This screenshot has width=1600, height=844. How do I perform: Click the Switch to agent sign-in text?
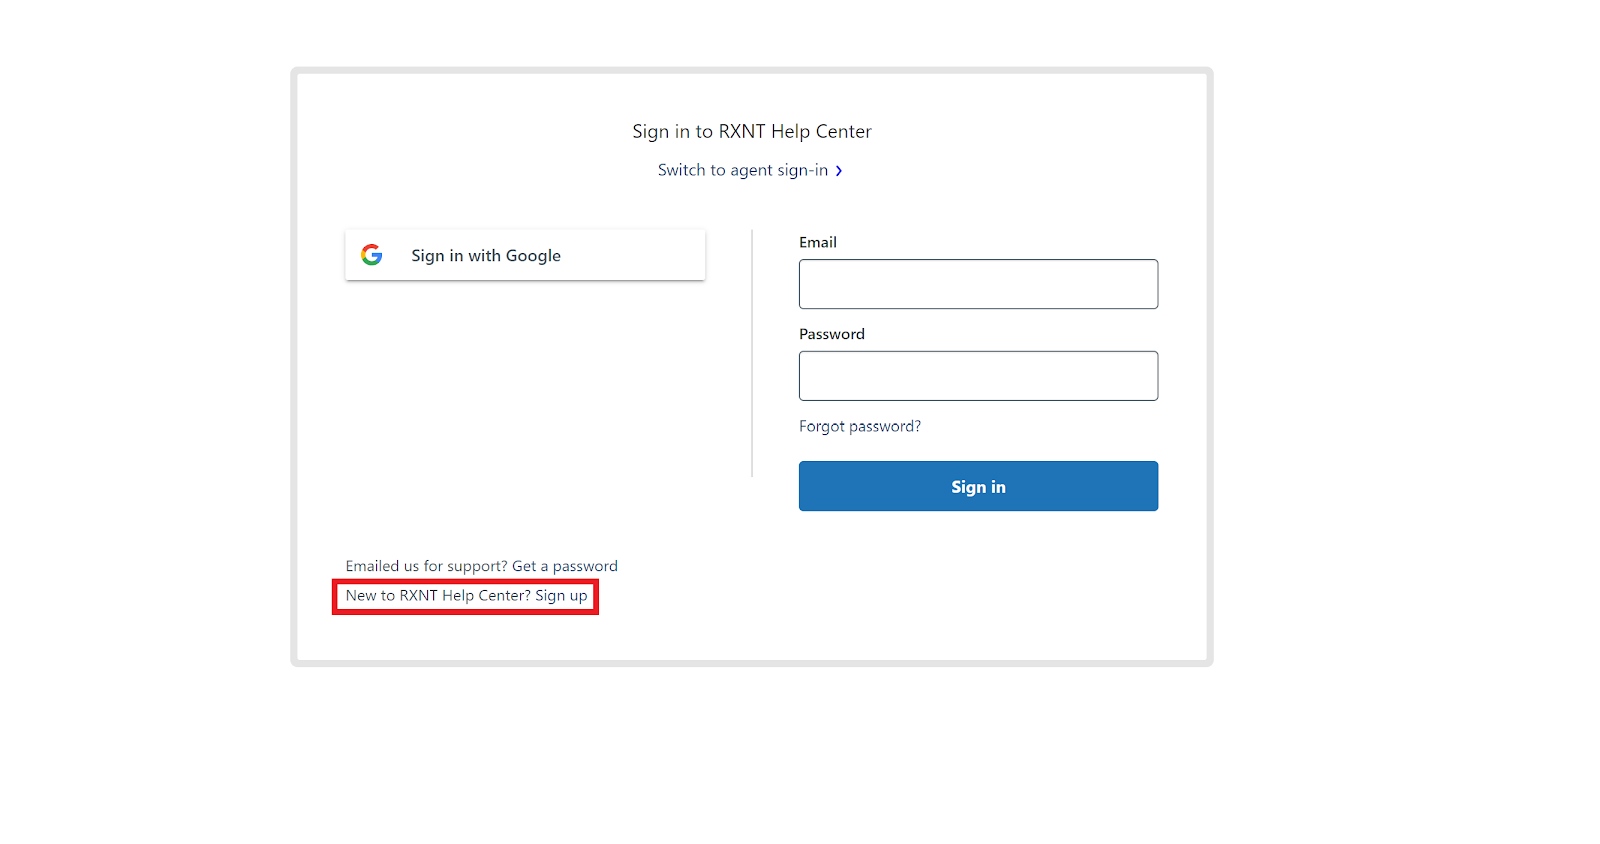point(742,170)
